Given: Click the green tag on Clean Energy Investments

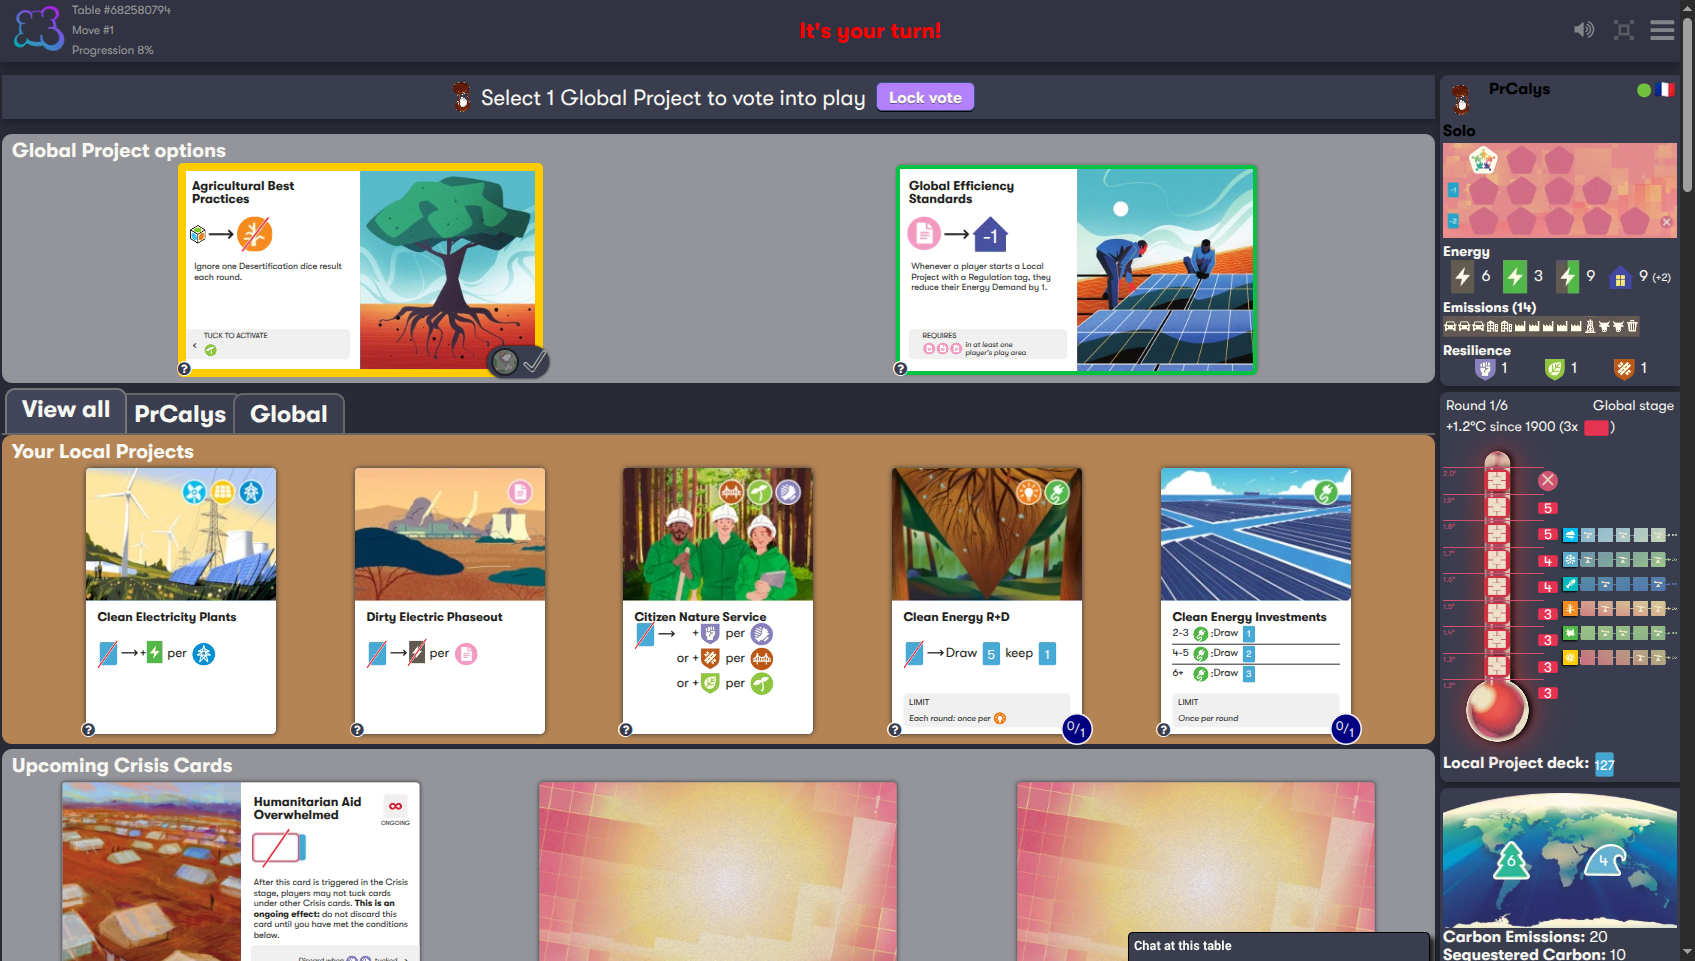Looking at the screenshot, I should tap(1326, 492).
